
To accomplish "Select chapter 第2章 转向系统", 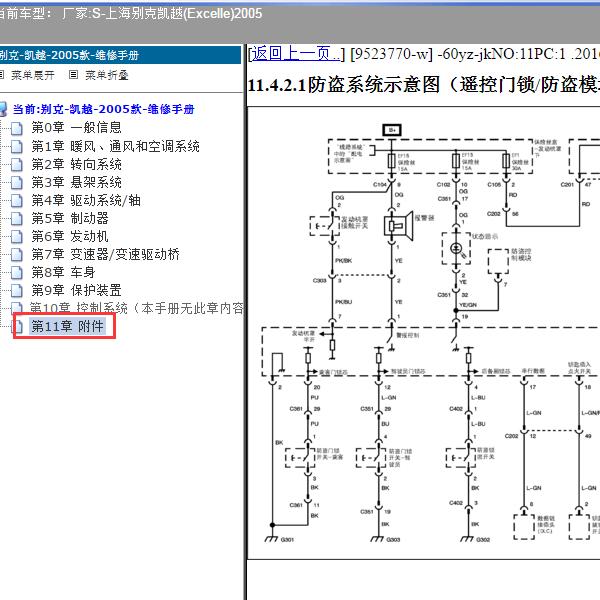I will coord(76,165).
